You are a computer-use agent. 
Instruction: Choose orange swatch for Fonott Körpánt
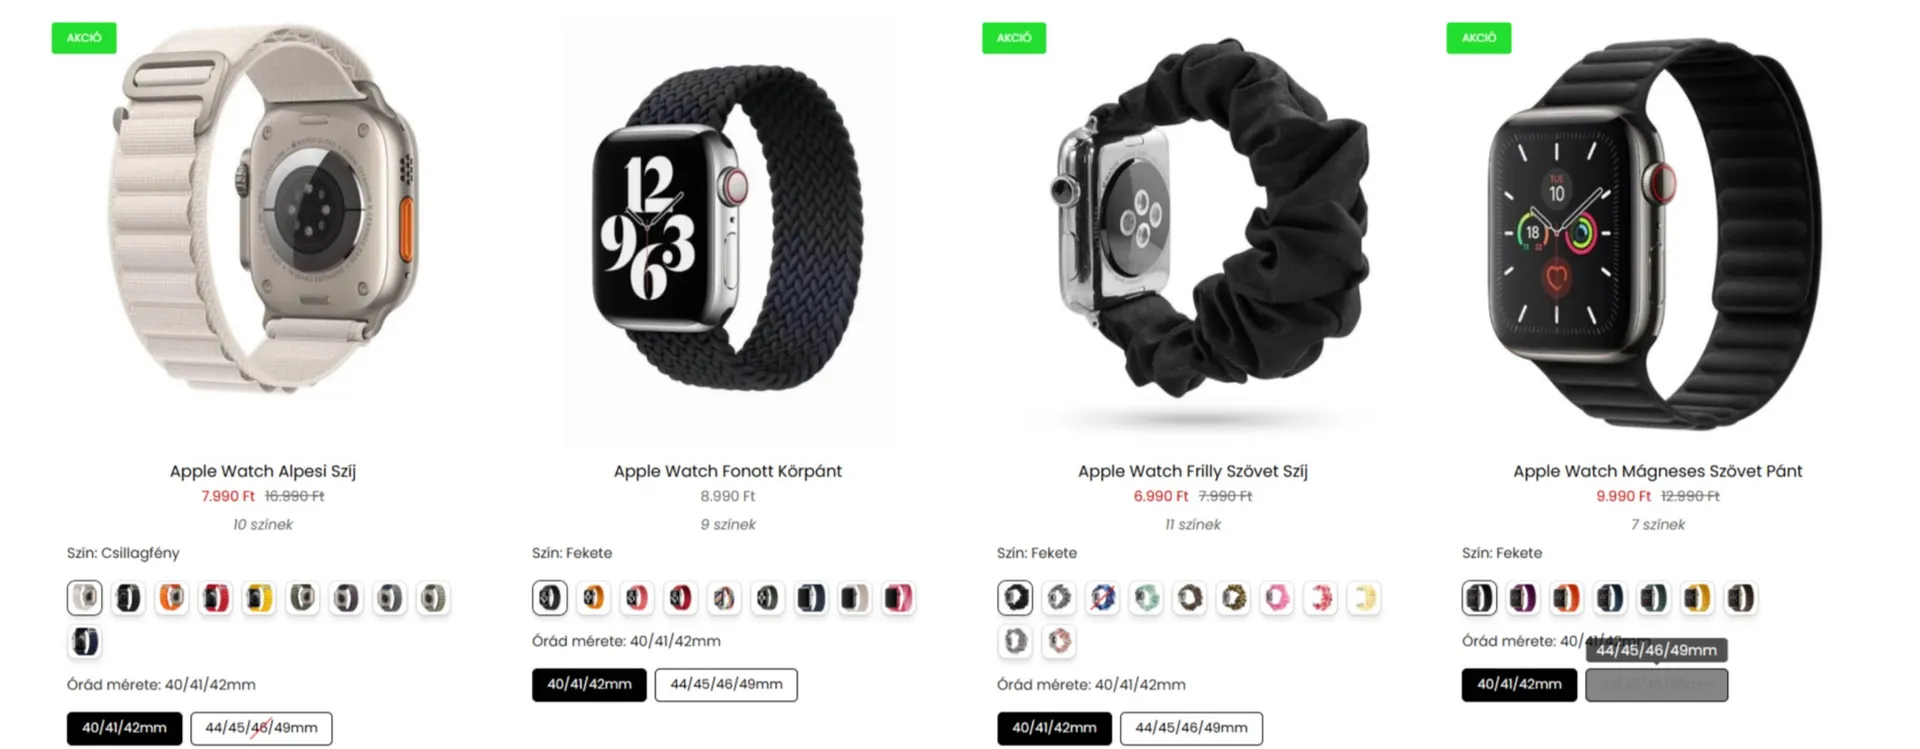pyautogui.click(x=593, y=598)
